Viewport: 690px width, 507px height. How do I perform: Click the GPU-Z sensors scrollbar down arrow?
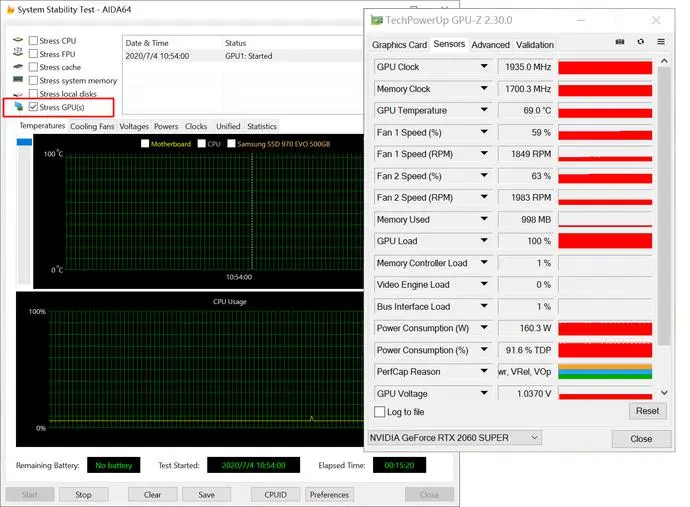(x=664, y=392)
